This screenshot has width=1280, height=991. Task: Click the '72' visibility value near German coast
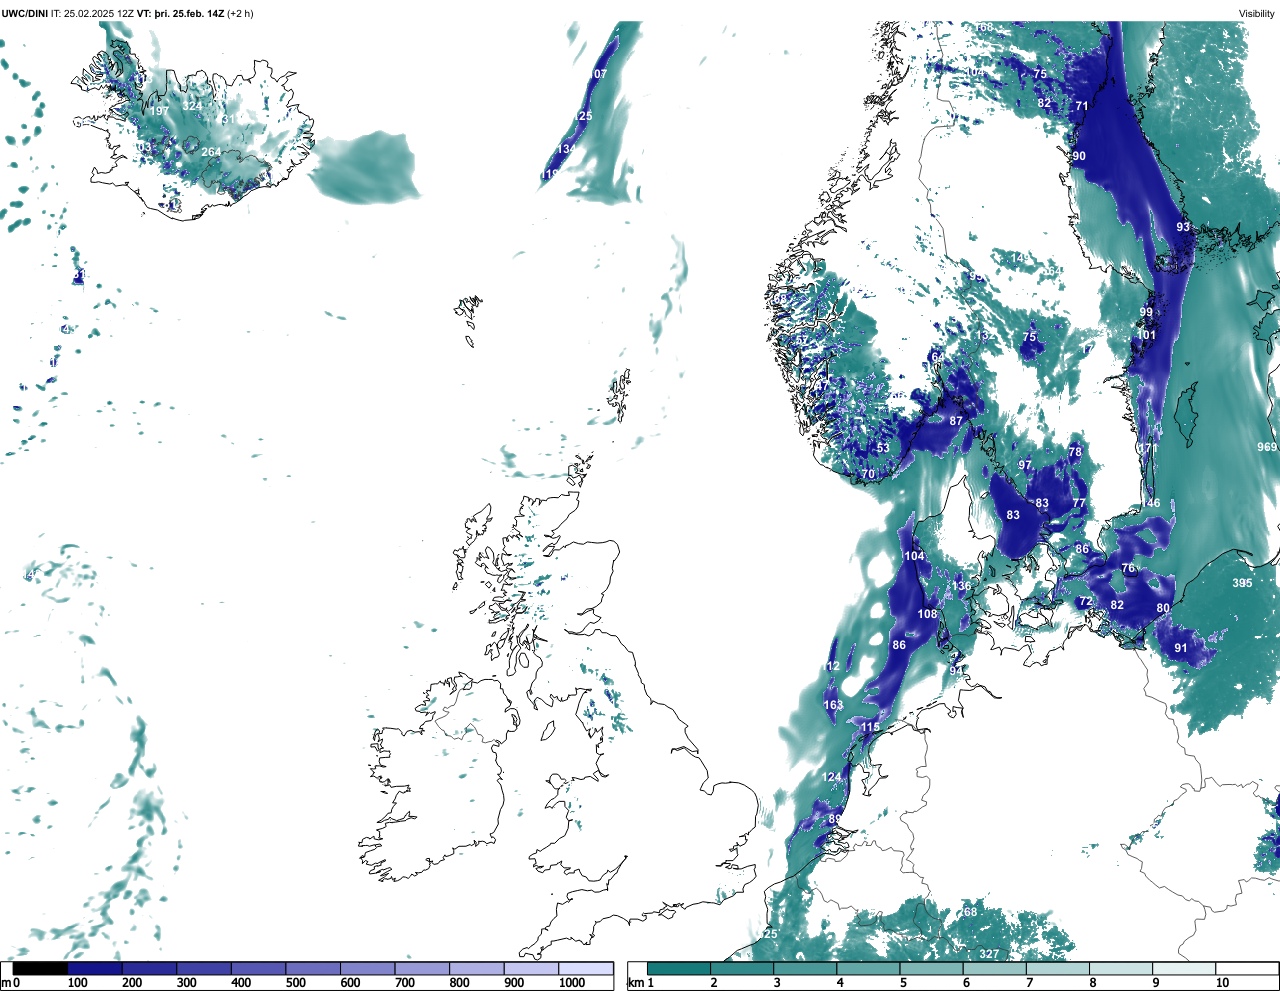pos(1085,602)
